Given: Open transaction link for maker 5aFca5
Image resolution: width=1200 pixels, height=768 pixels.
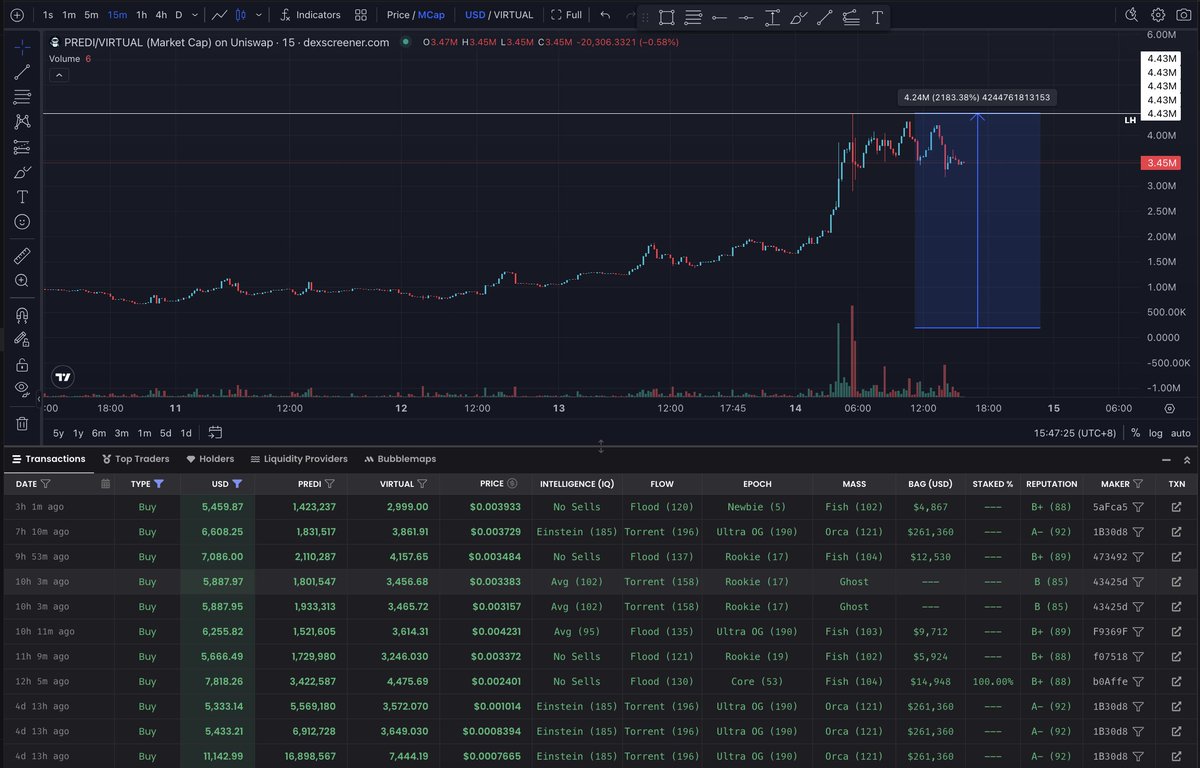Looking at the screenshot, I should [x=1176, y=507].
